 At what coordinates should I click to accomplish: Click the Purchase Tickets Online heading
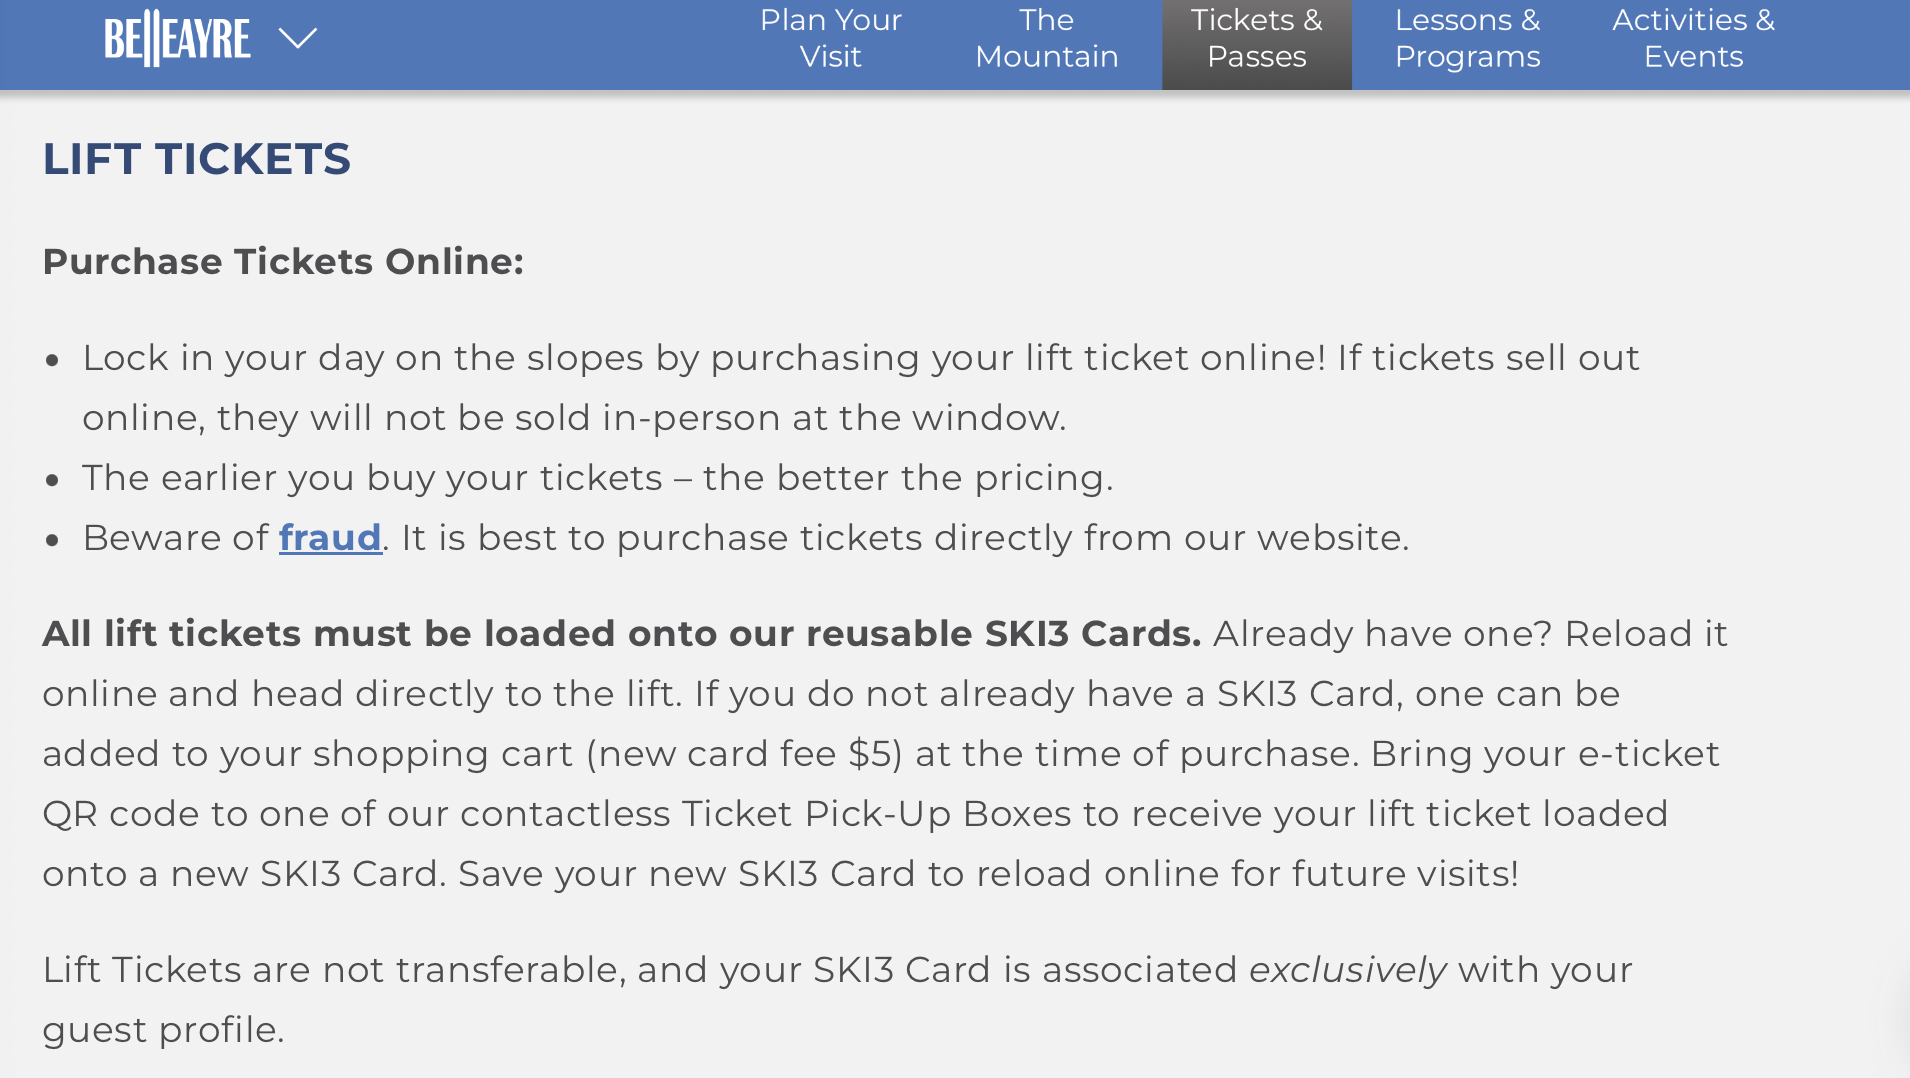(283, 261)
